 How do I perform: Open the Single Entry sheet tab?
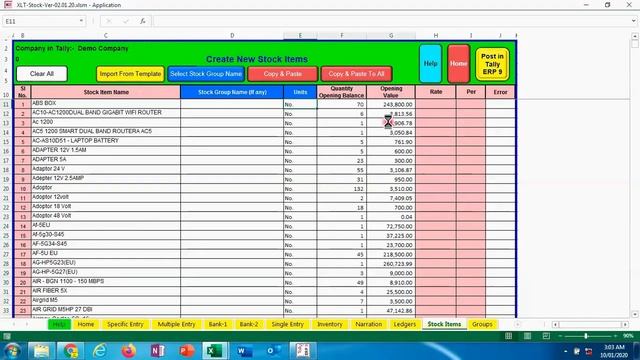pyautogui.click(x=287, y=324)
